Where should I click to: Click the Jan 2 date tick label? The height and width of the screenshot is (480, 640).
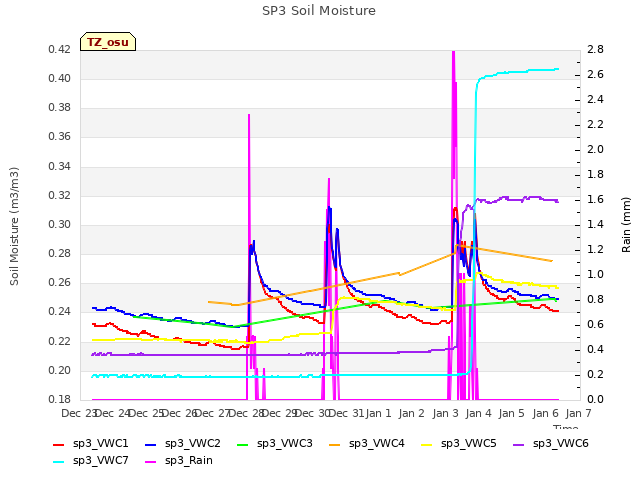(x=411, y=413)
